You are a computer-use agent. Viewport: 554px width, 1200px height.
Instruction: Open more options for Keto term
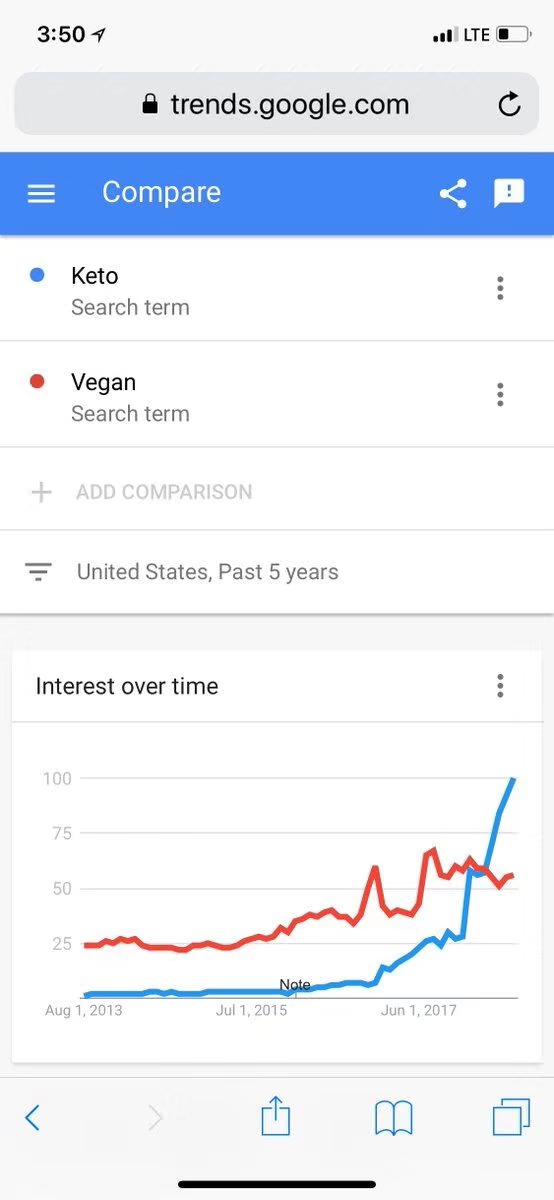(500, 288)
